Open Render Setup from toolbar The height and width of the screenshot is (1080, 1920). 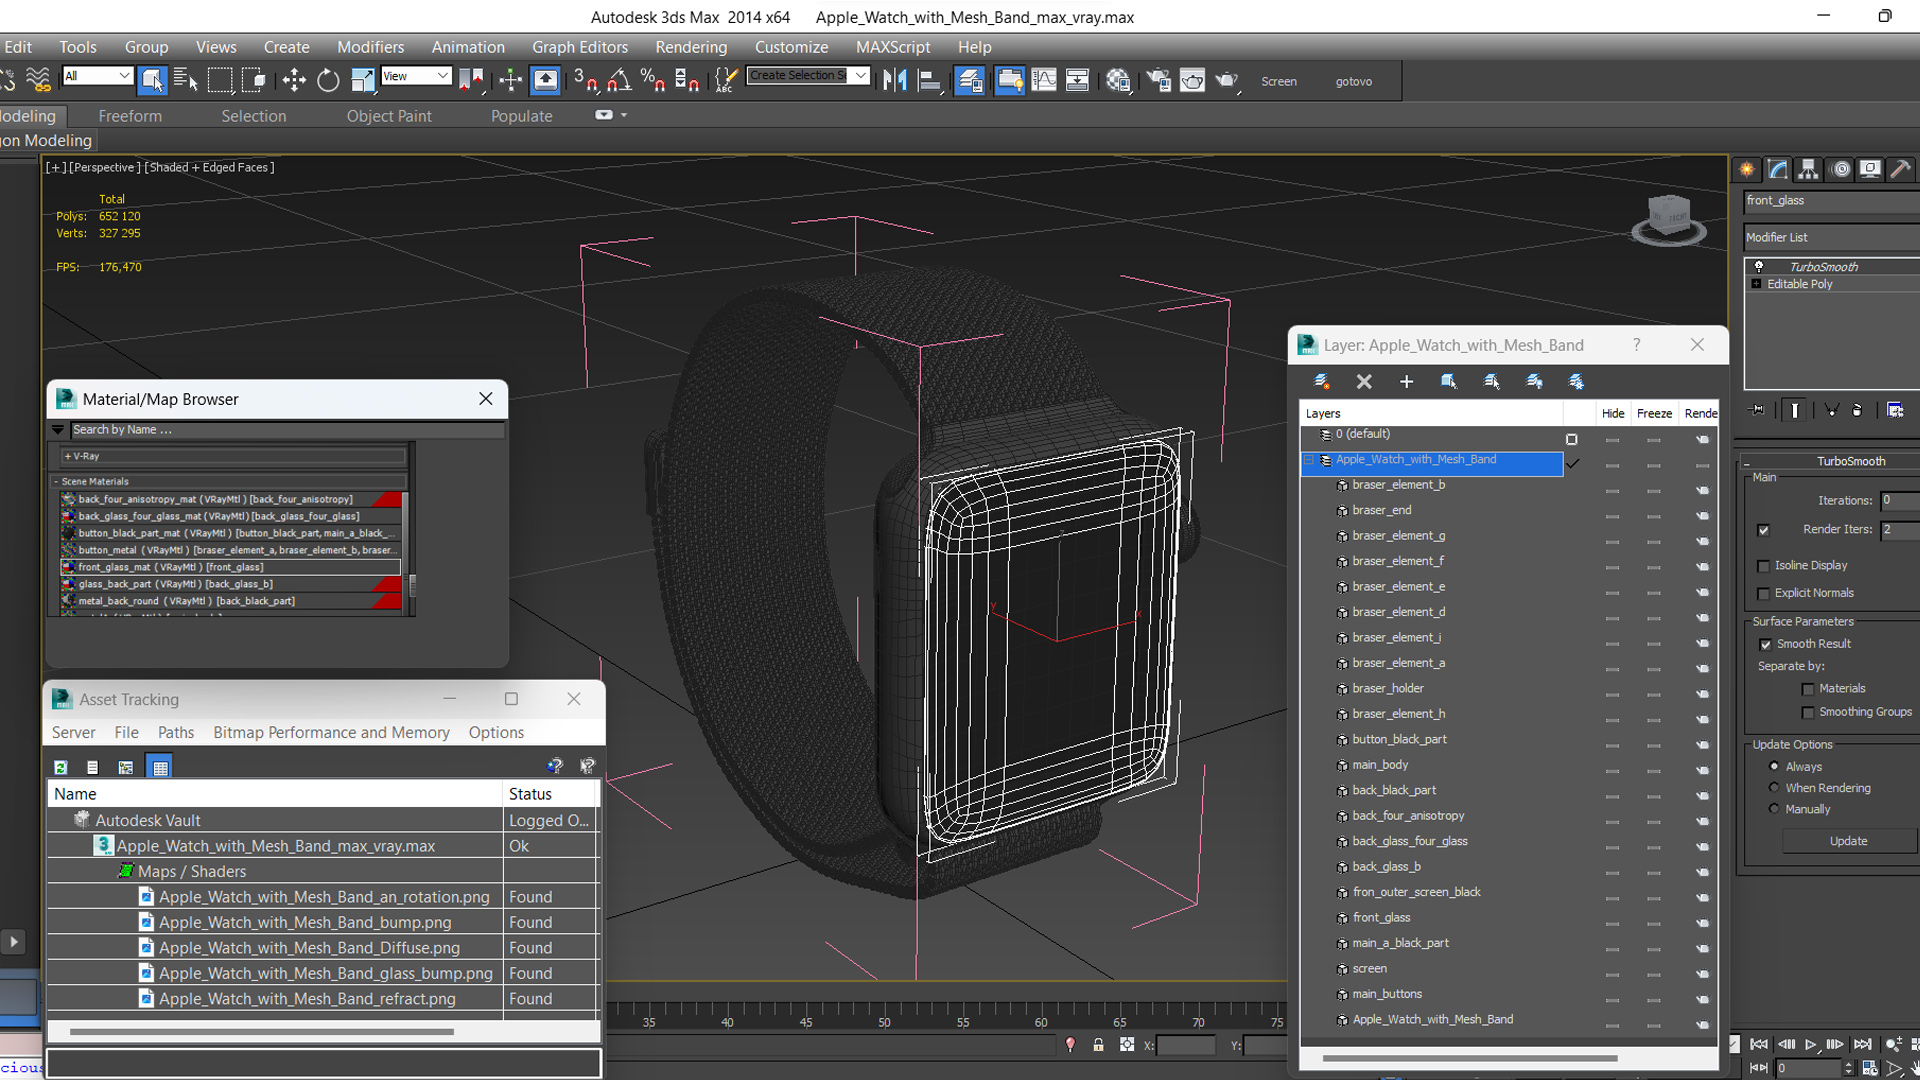1159,80
